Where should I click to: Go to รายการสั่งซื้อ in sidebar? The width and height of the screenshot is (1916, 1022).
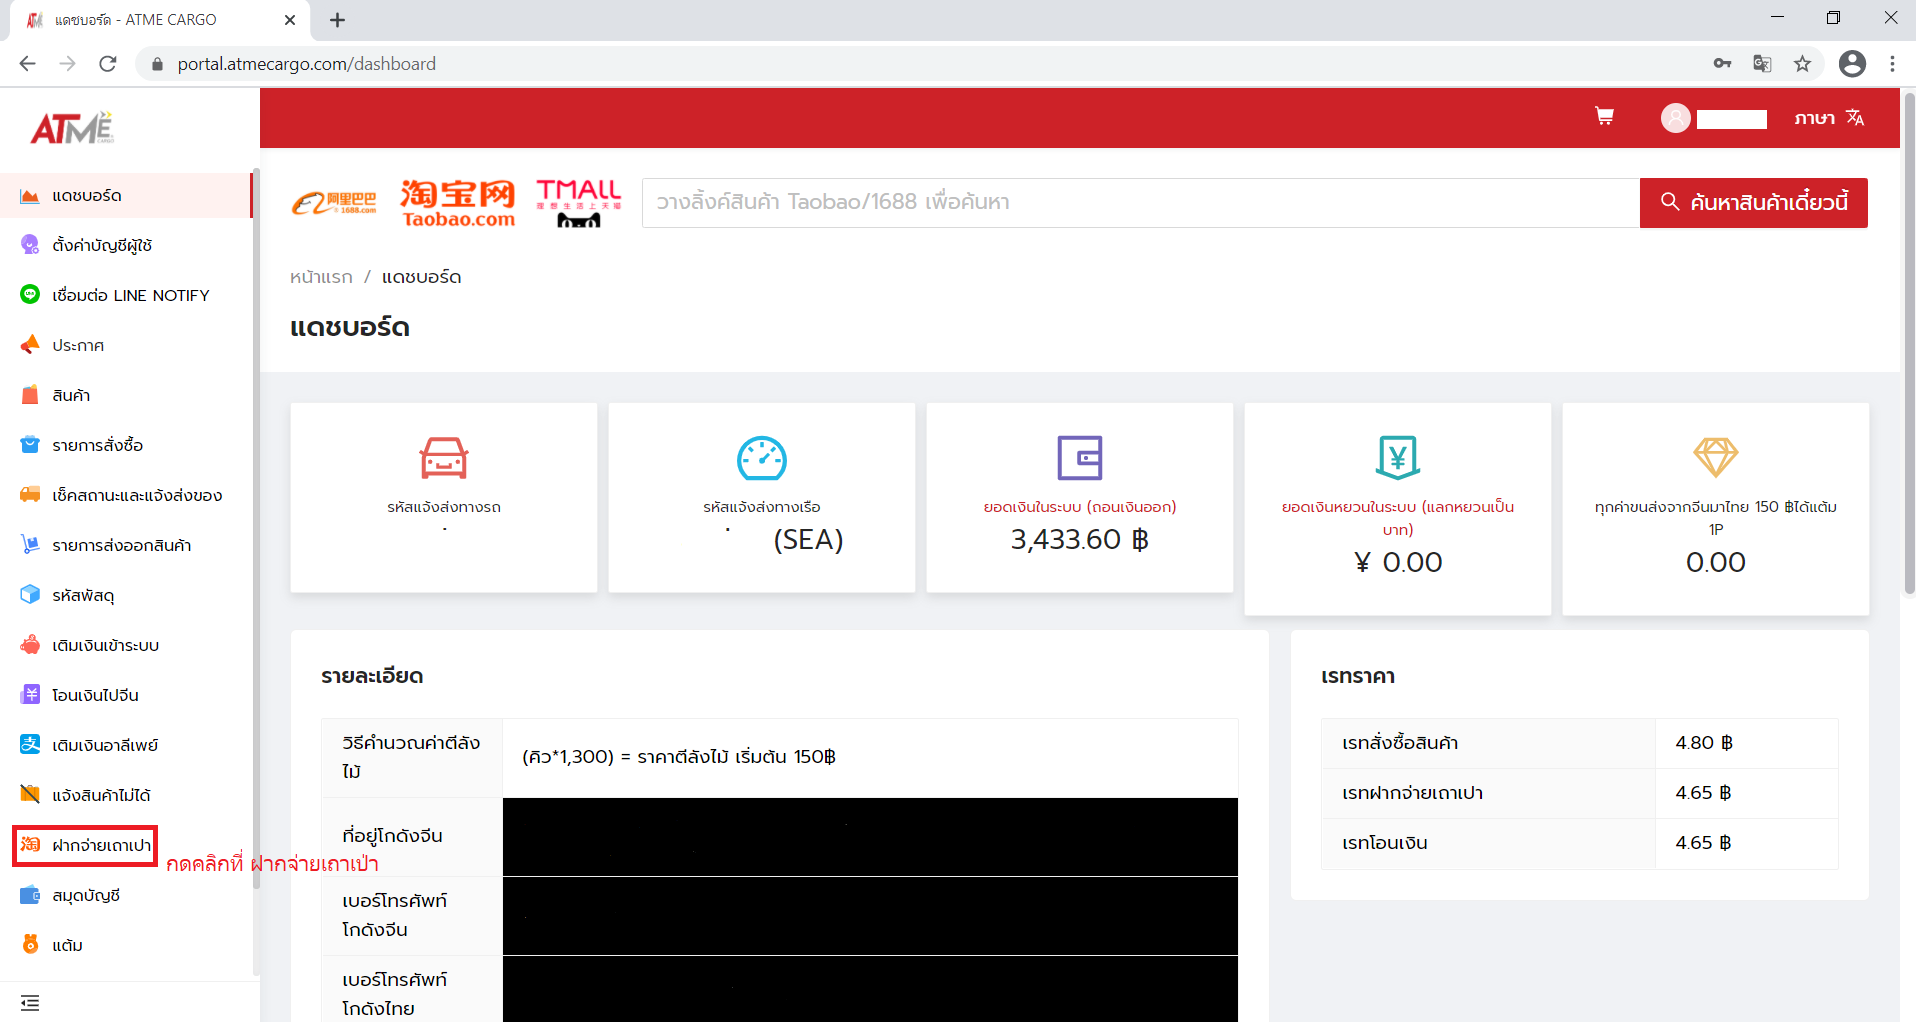point(97,445)
